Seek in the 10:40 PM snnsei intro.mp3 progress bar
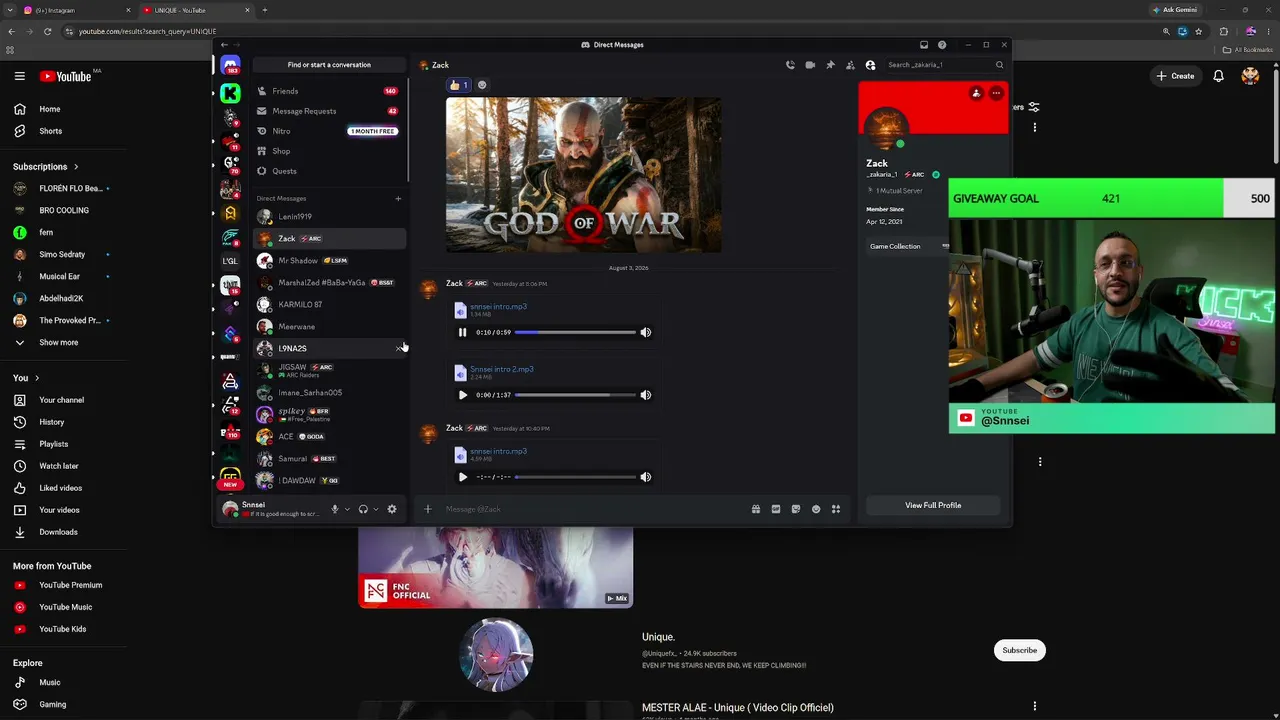 point(575,477)
